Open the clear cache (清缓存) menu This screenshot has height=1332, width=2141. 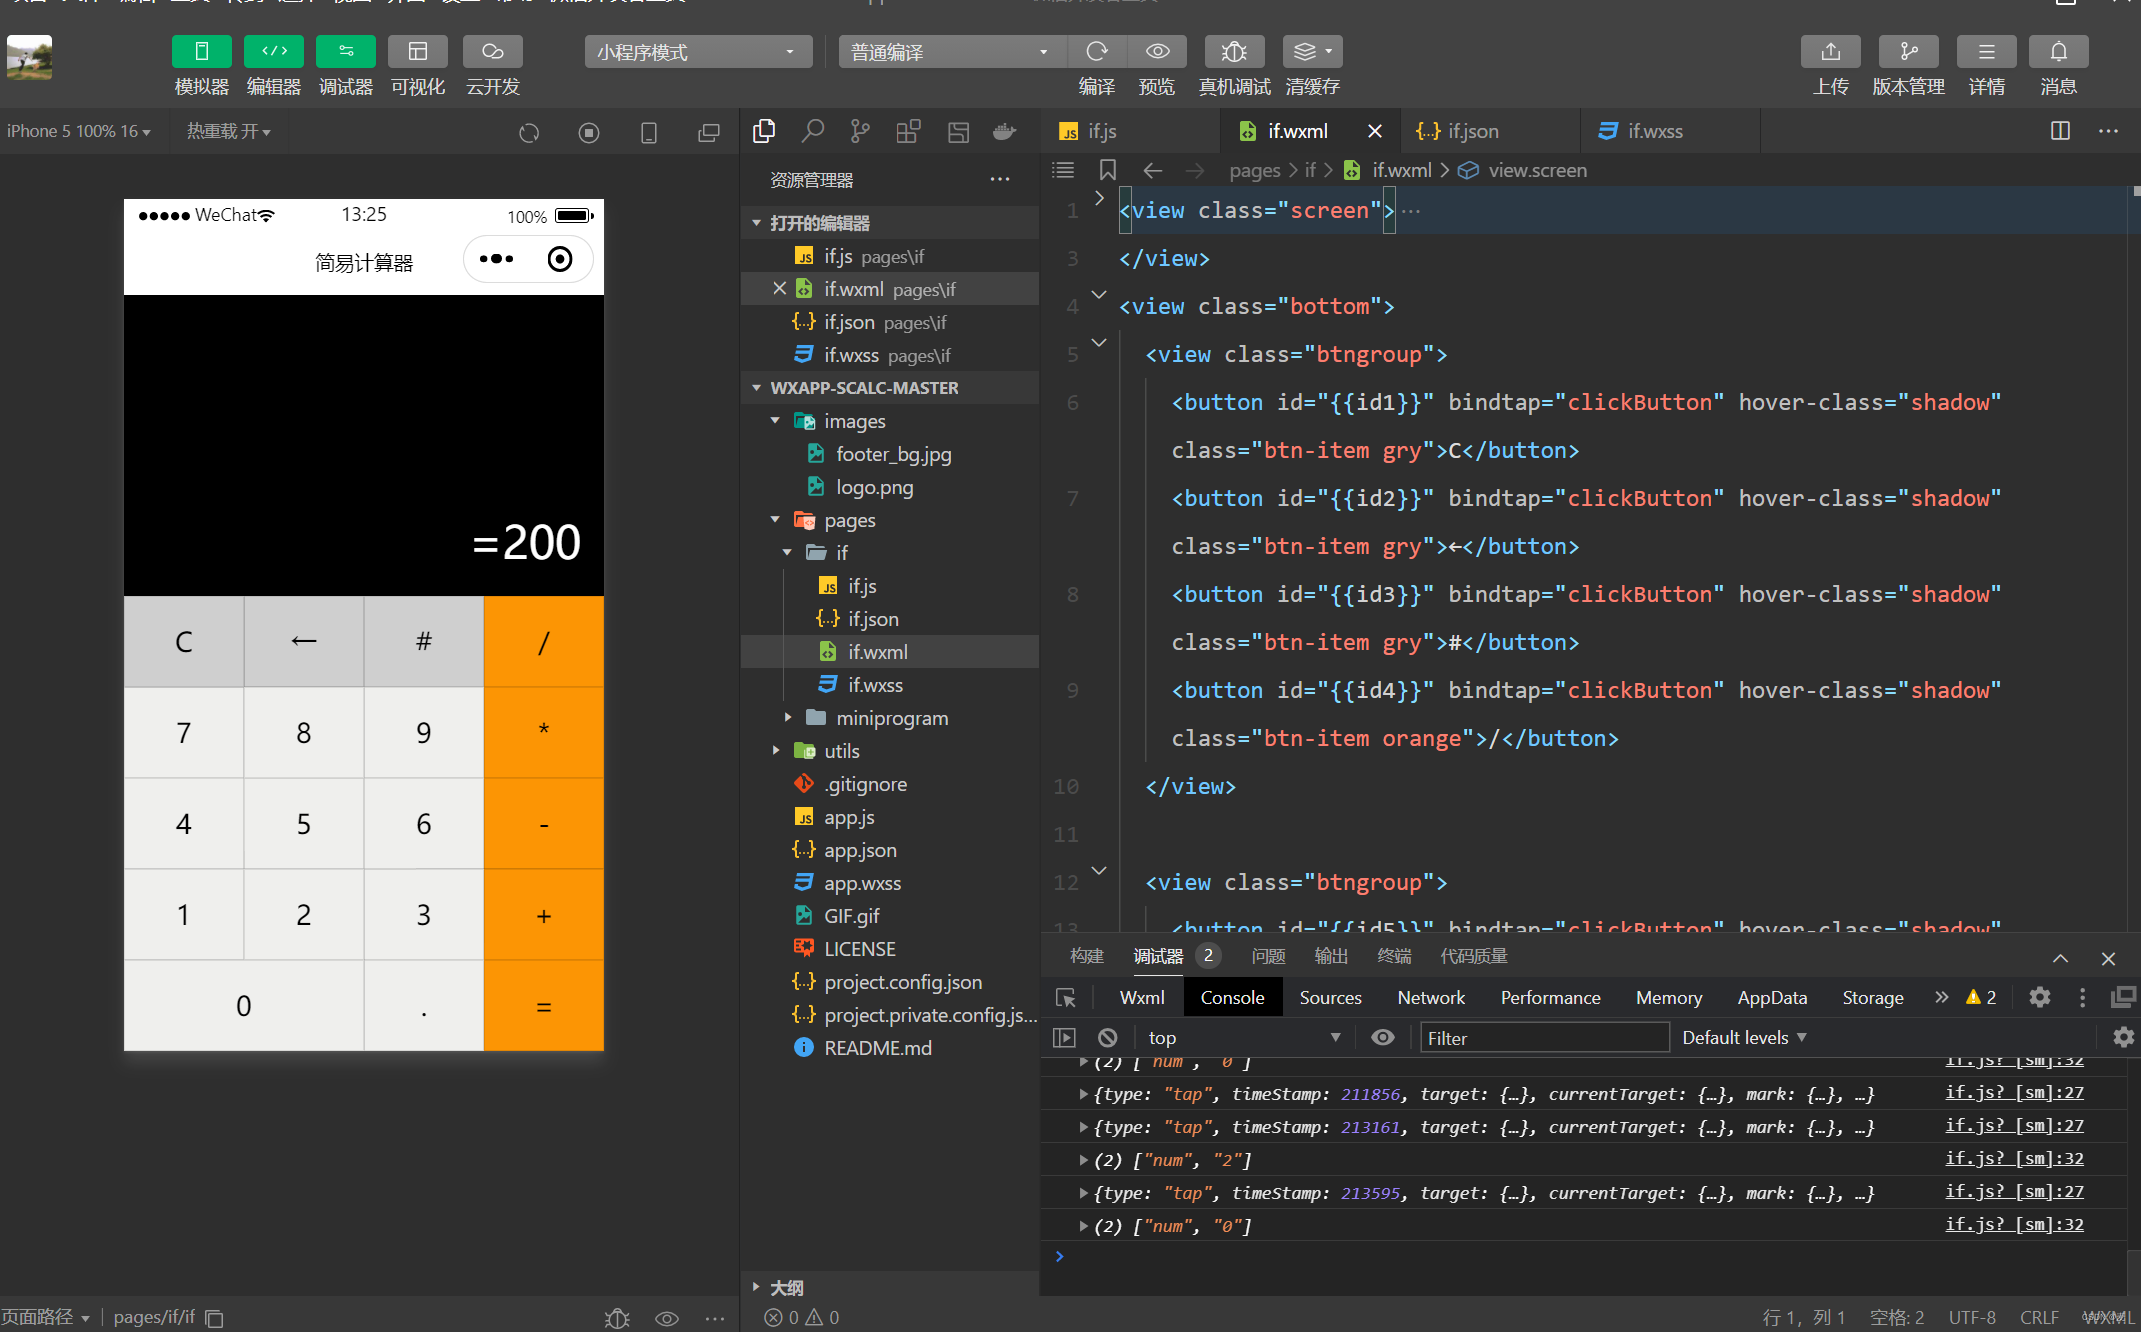click(1312, 52)
